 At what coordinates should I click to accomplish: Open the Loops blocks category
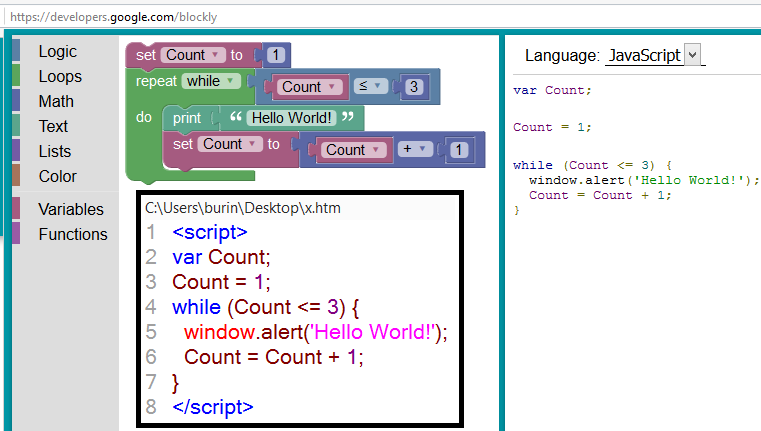pyautogui.click(x=60, y=77)
